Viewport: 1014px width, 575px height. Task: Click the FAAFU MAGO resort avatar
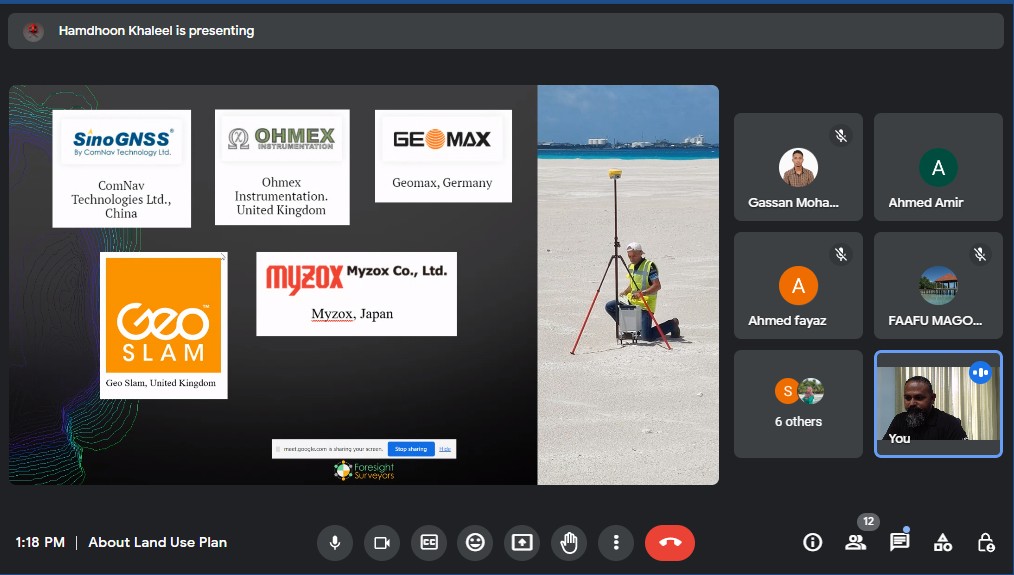coord(938,285)
